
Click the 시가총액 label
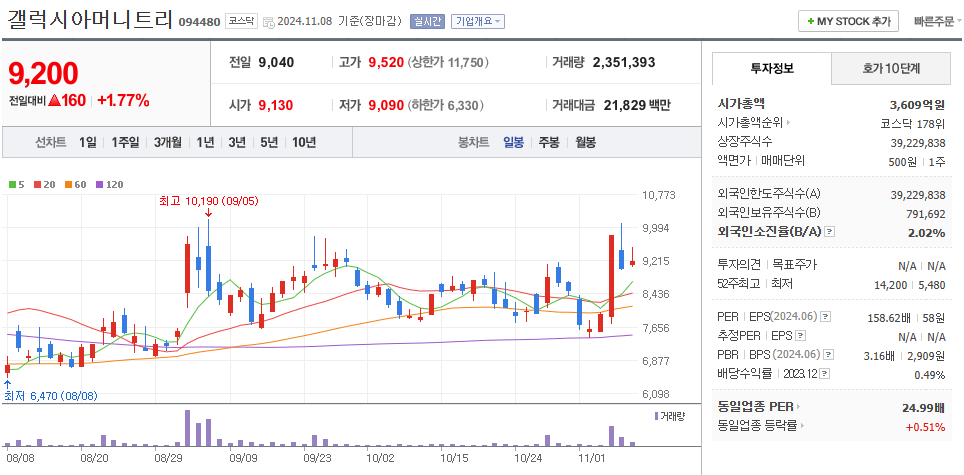pos(741,104)
